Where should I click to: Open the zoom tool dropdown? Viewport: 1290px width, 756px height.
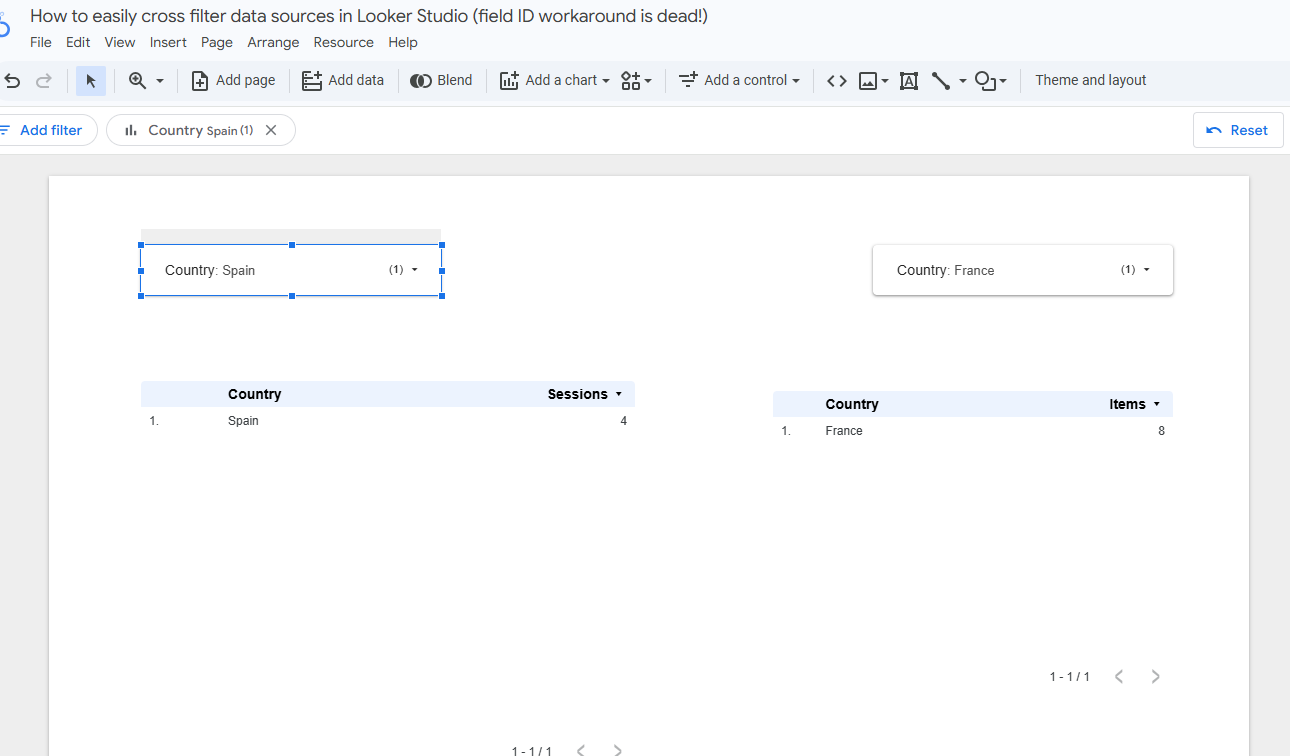(160, 80)
